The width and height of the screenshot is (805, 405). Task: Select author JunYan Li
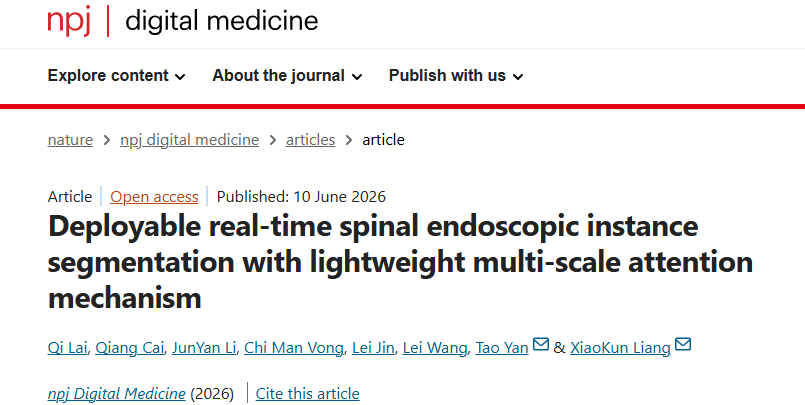[204, 348]
